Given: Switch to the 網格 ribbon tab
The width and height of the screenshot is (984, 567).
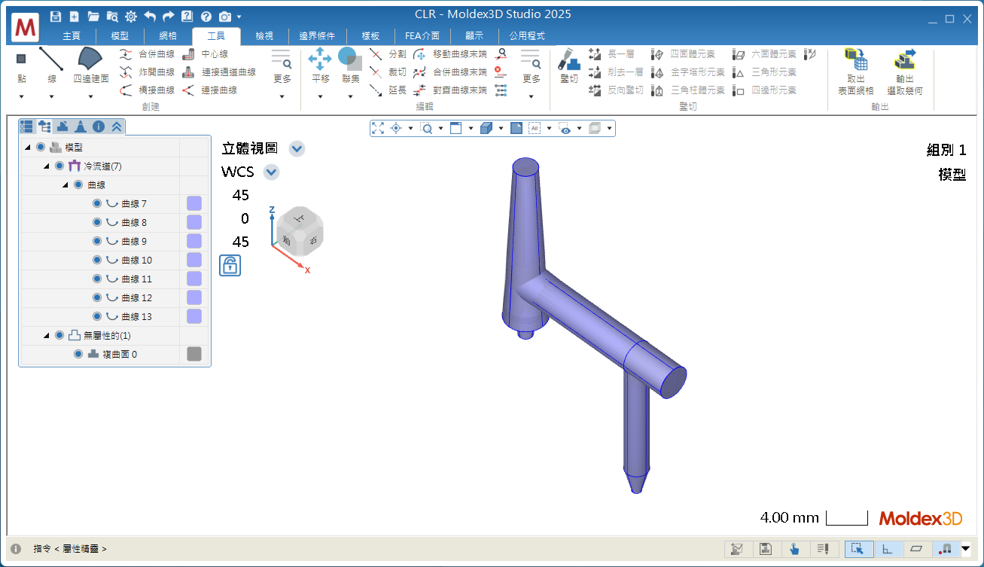Looking at the screenshot, I should click(168, 36).
